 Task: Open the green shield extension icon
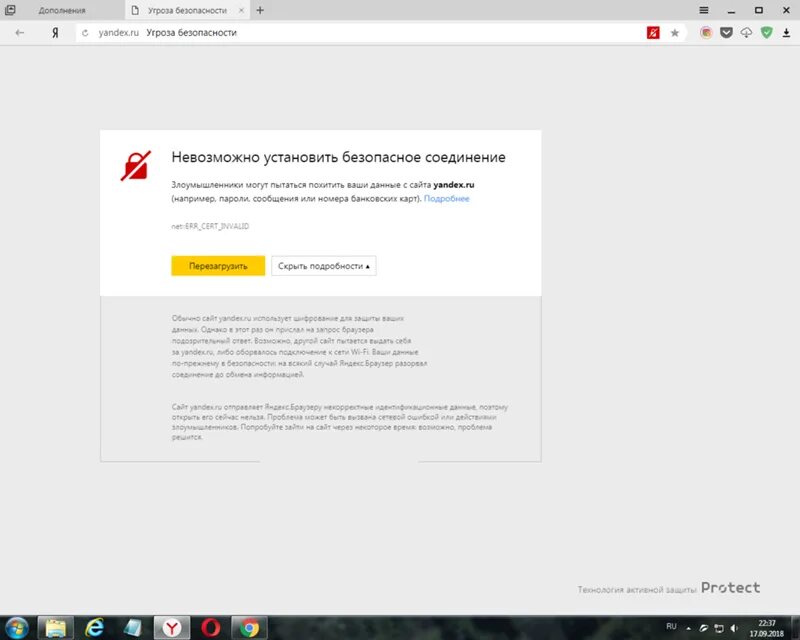coord(766,33)
